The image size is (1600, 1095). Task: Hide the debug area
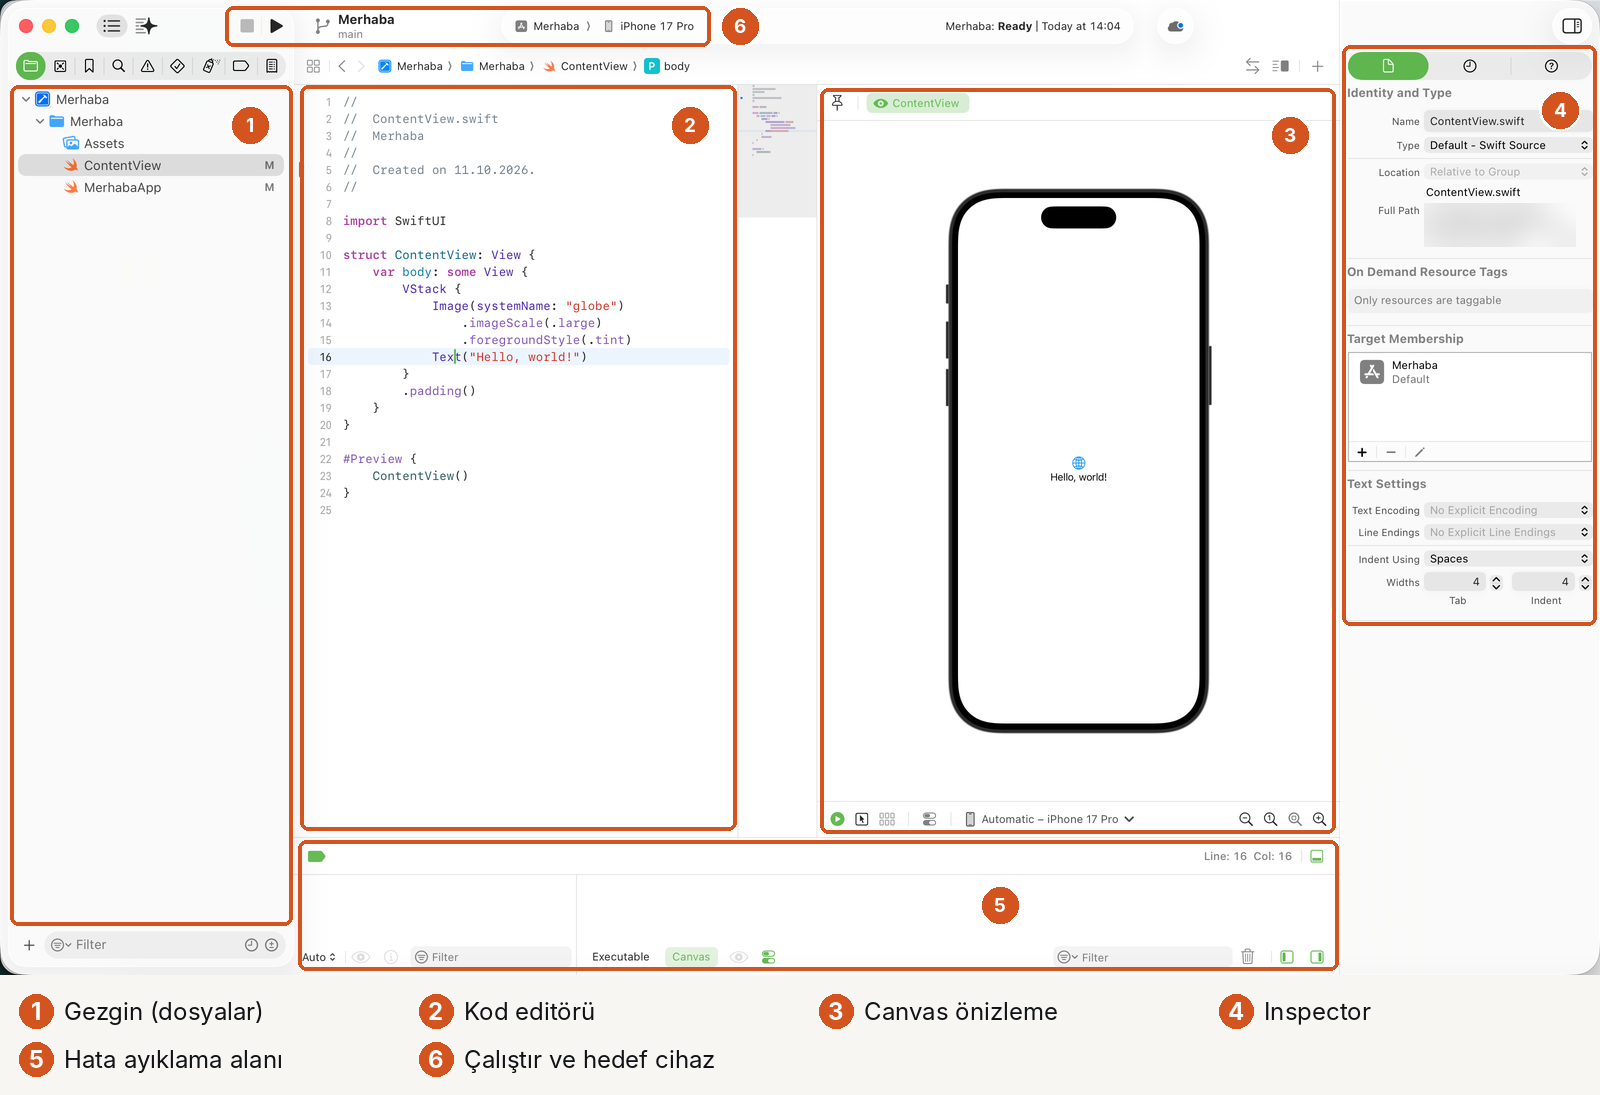[1317, 857]
